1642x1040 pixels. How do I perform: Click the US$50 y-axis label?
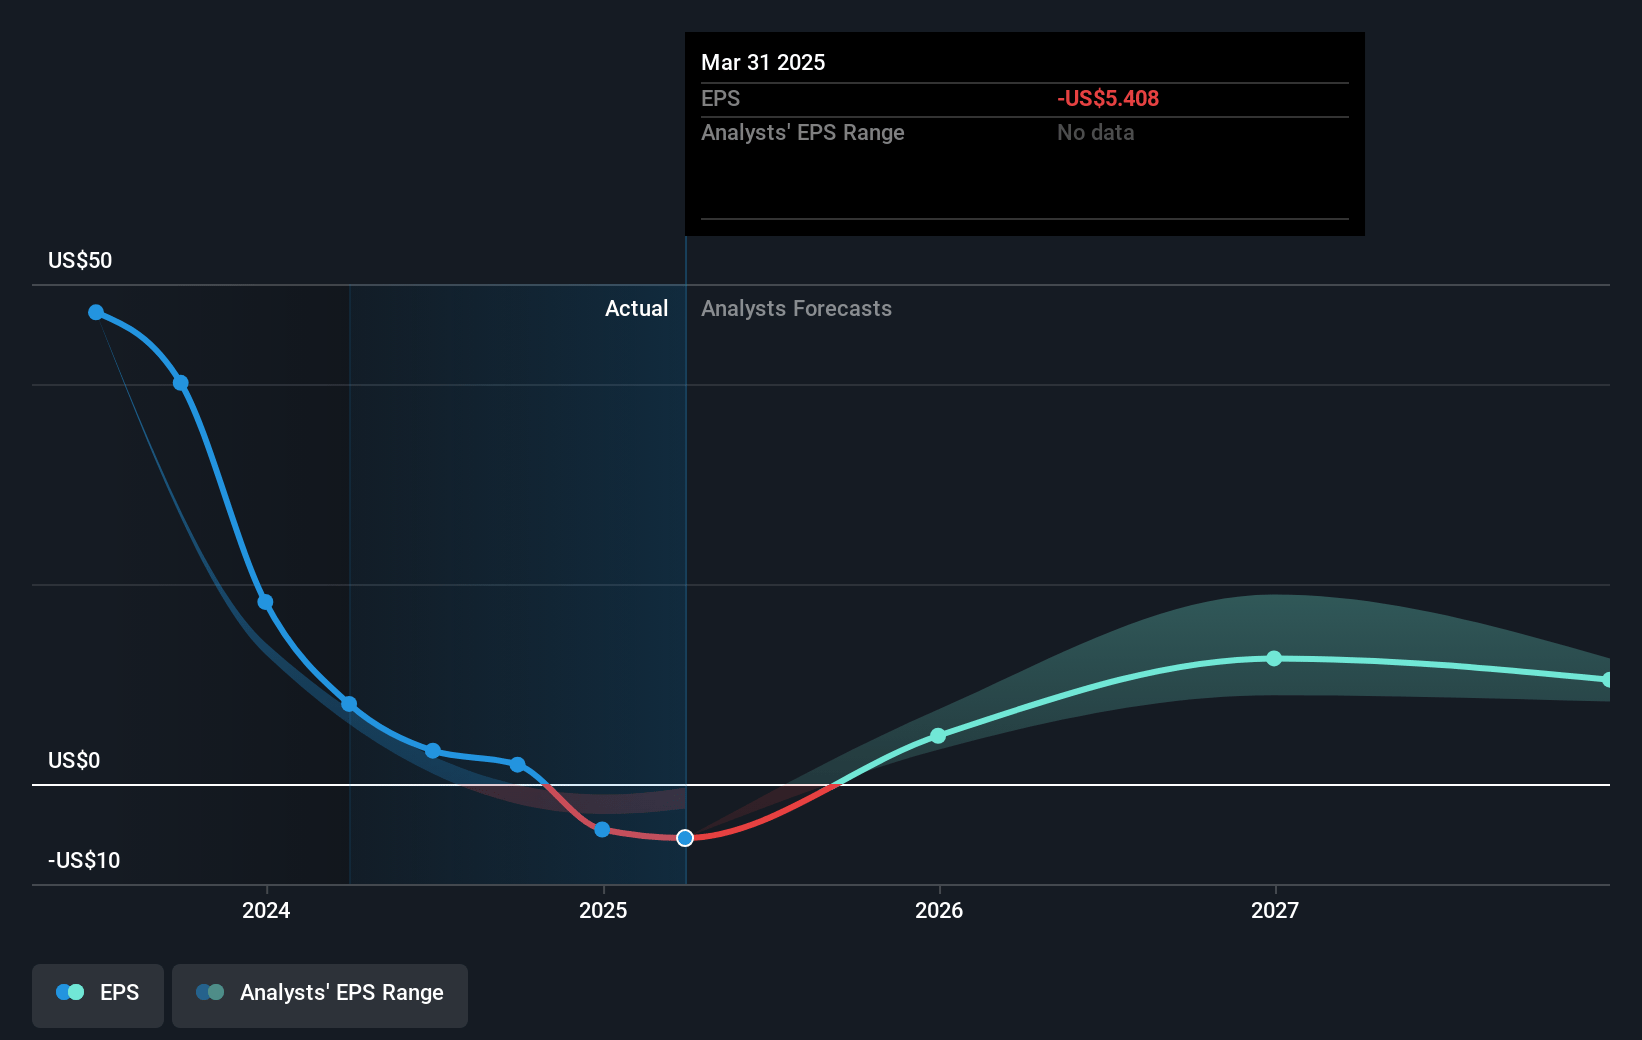80,260
